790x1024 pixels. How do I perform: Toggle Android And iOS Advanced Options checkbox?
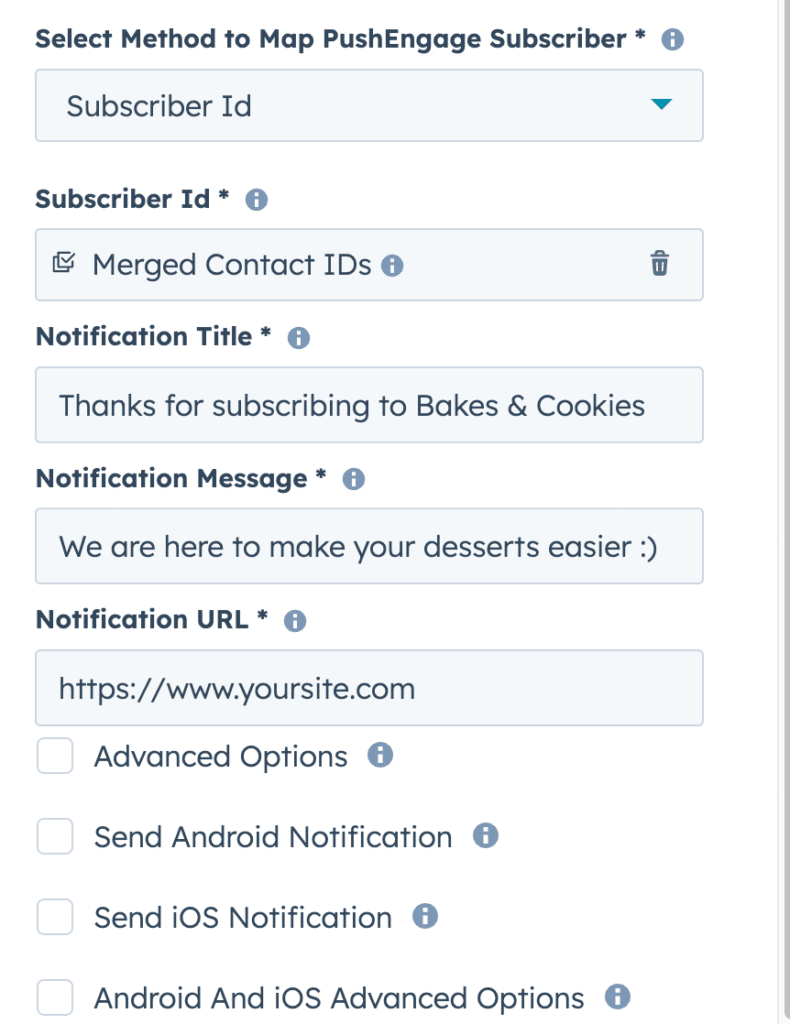55,997
